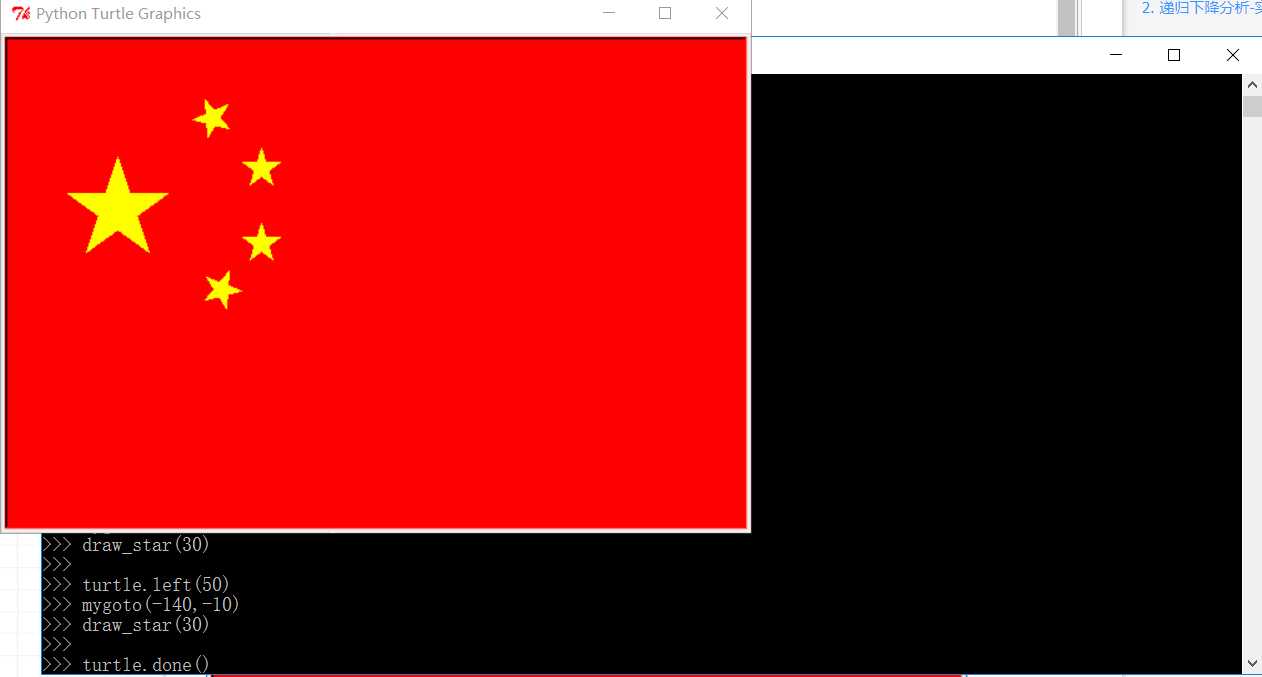
Task: Click the topmost small yellow star
Action: tap(212, 118)
